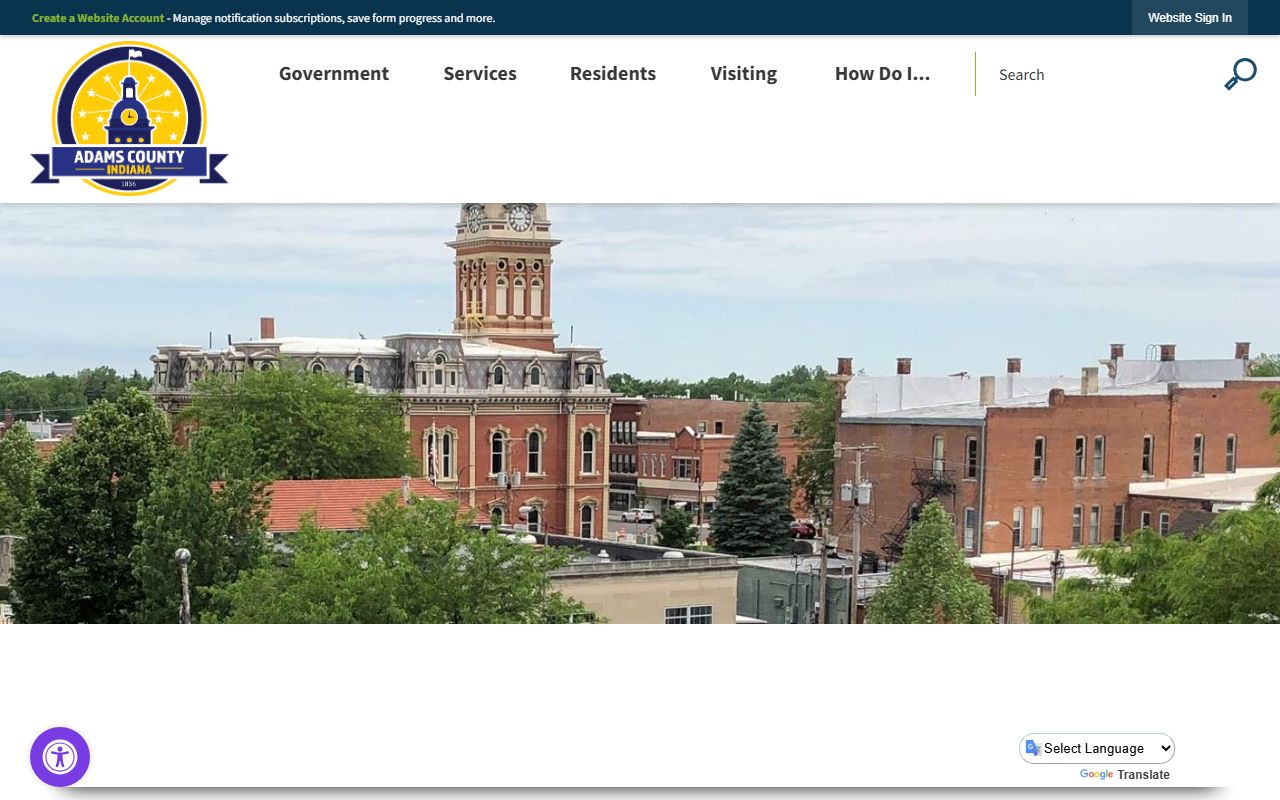This screenshot has width=1280, height=800.
Task: Follow the Create a Website Account link
Action: (x=98, y=18)
